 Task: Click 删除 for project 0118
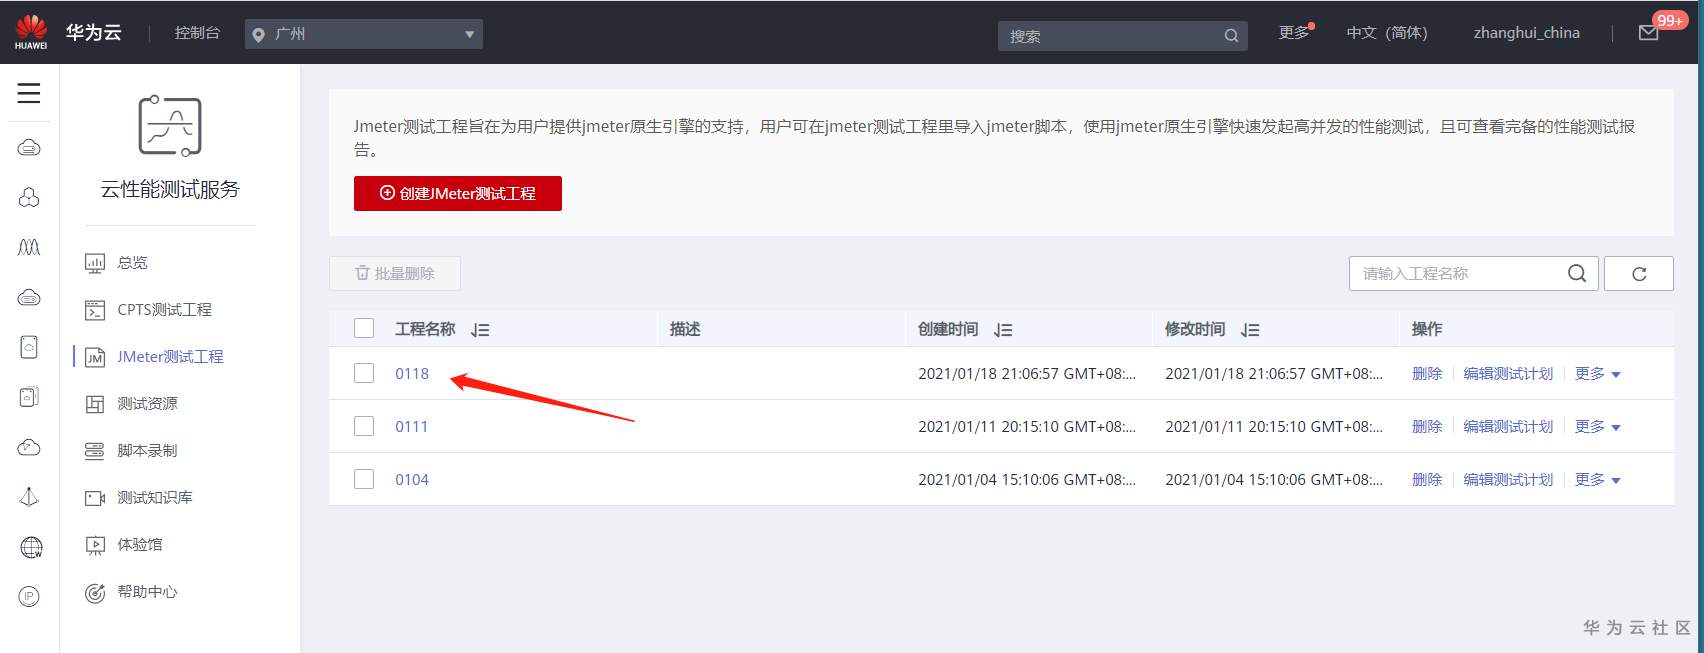(x=1427, y=373)
